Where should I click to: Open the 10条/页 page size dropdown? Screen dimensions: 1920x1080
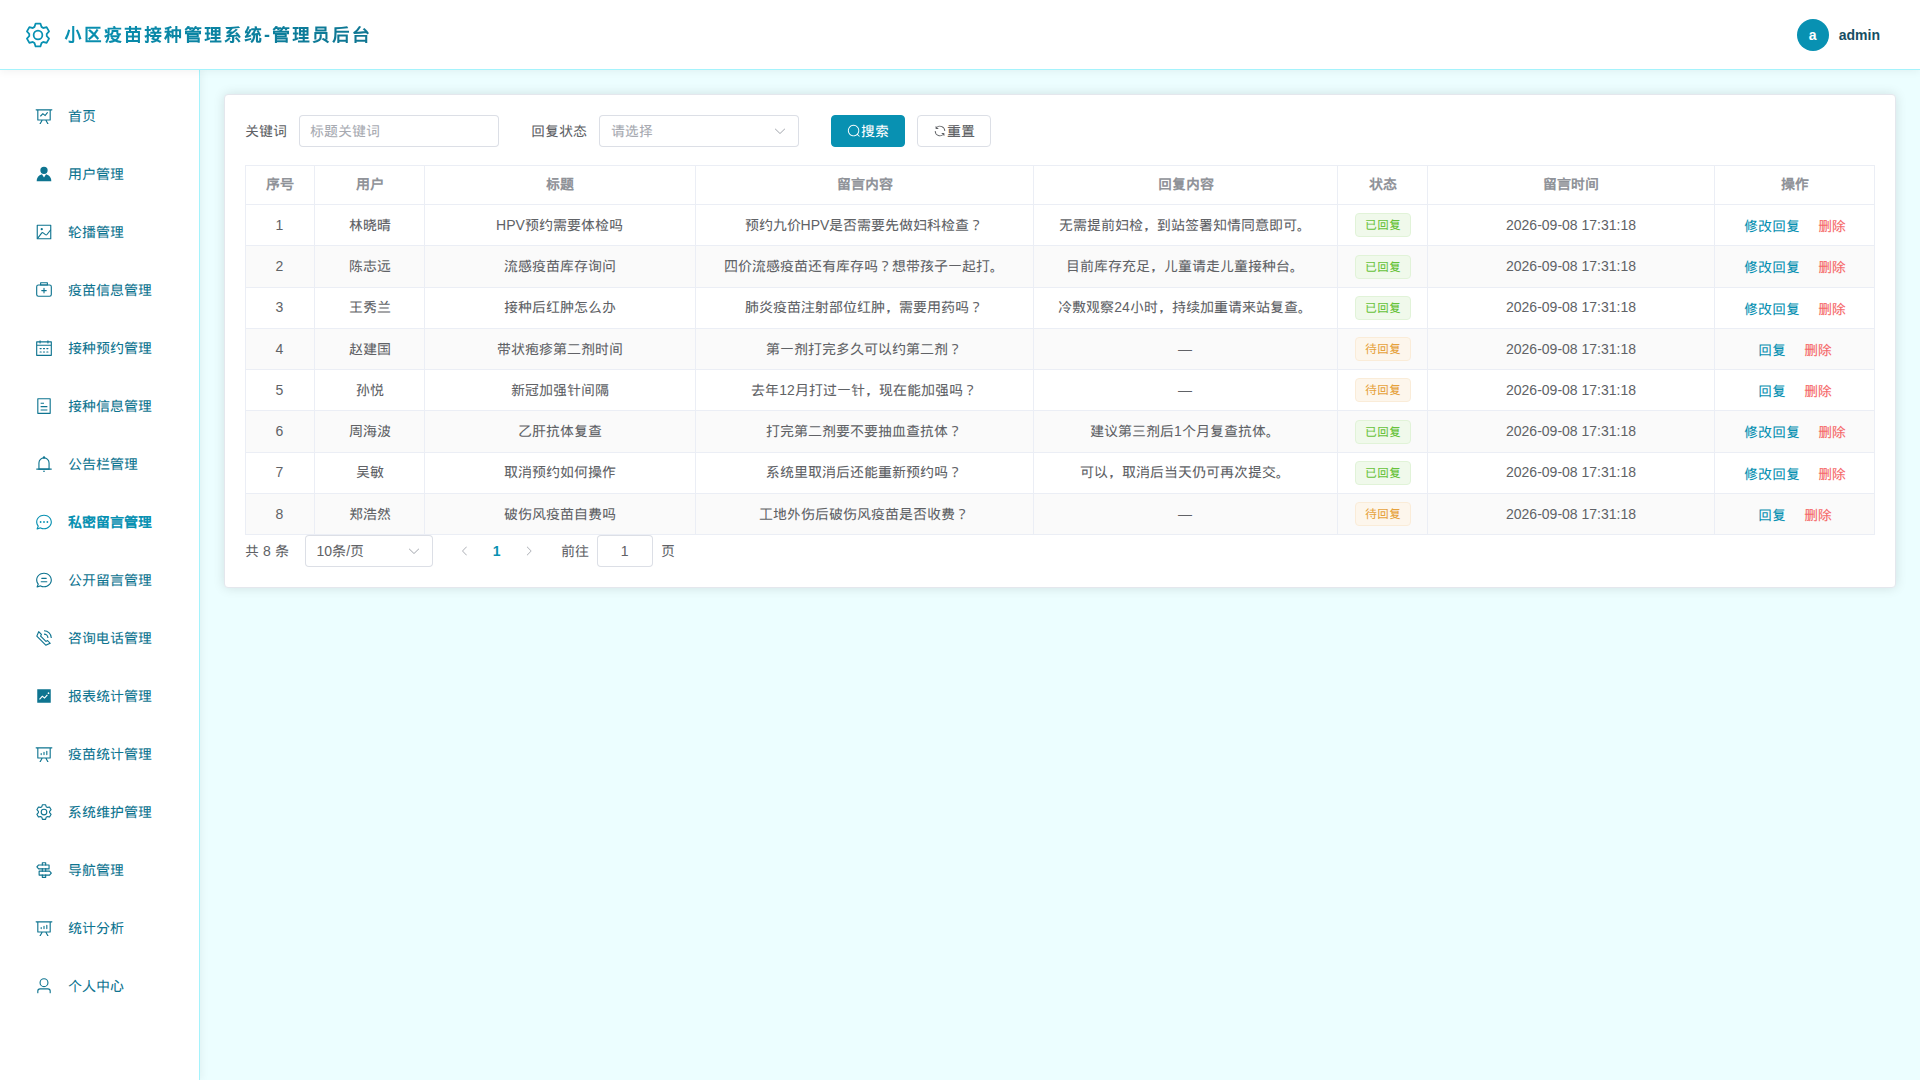[x=369, y=551]
